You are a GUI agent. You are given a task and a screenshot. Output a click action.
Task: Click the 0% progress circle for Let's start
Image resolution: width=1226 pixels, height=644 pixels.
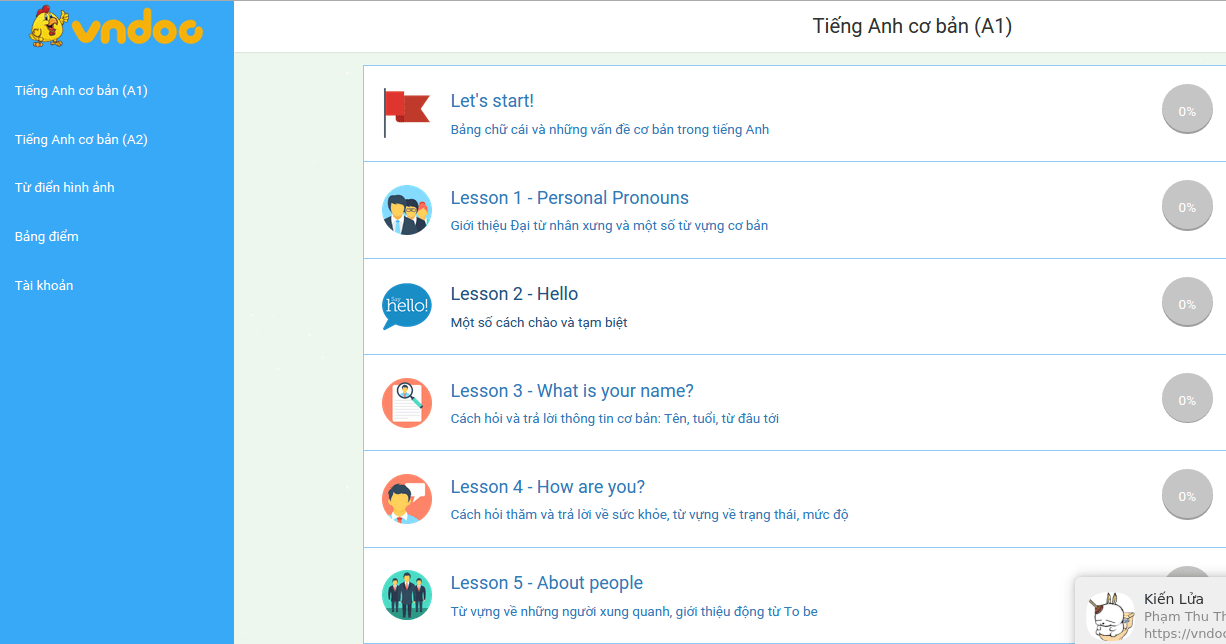pos(1187,111)
